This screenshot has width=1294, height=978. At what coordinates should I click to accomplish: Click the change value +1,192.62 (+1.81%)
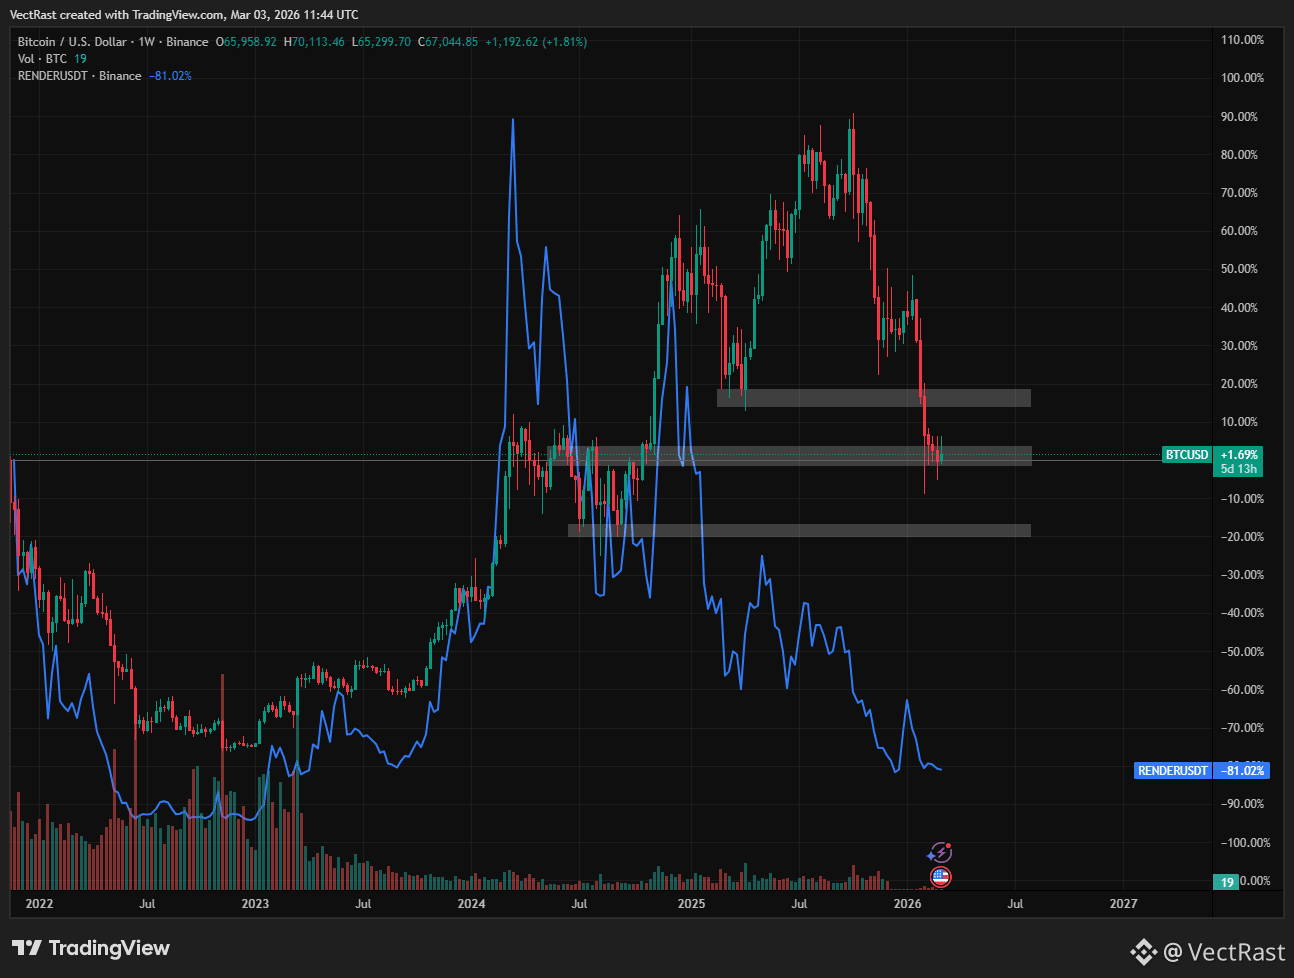tap(536, 42)
